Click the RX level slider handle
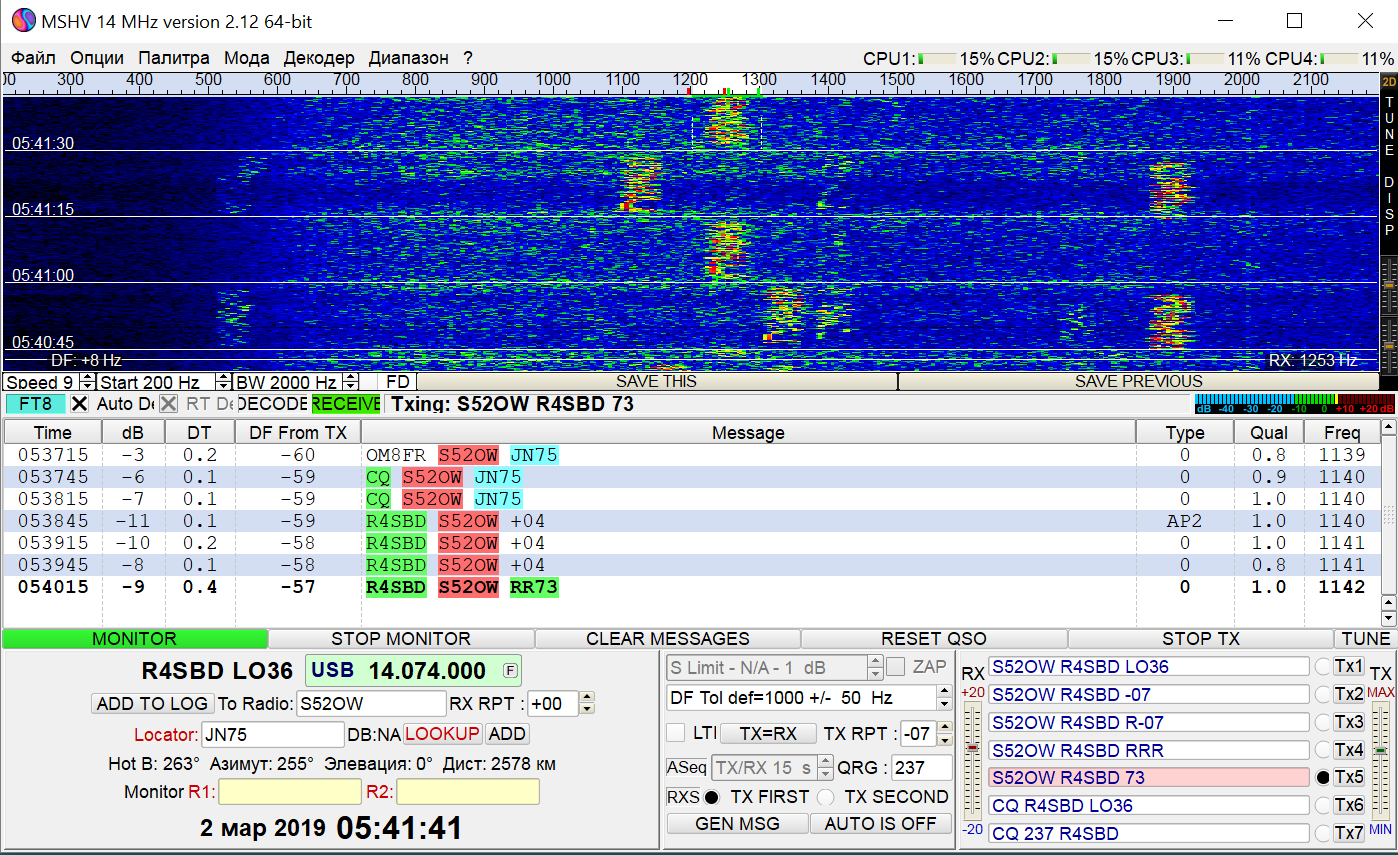Viewport: 1398px width, 855px height. (972, 748)
